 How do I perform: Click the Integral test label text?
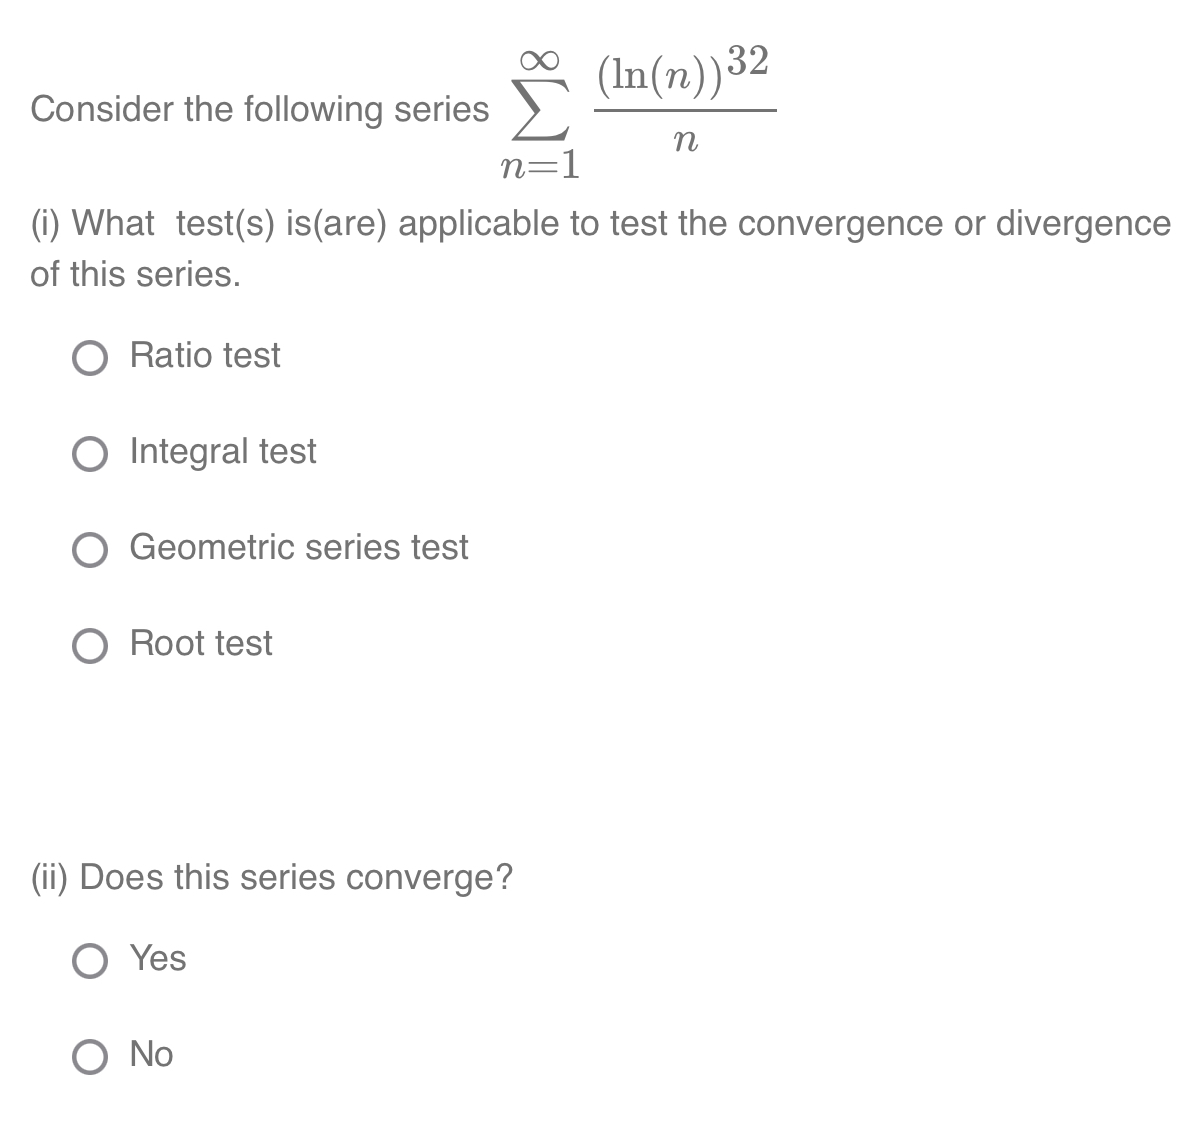[x=222, y=452]
